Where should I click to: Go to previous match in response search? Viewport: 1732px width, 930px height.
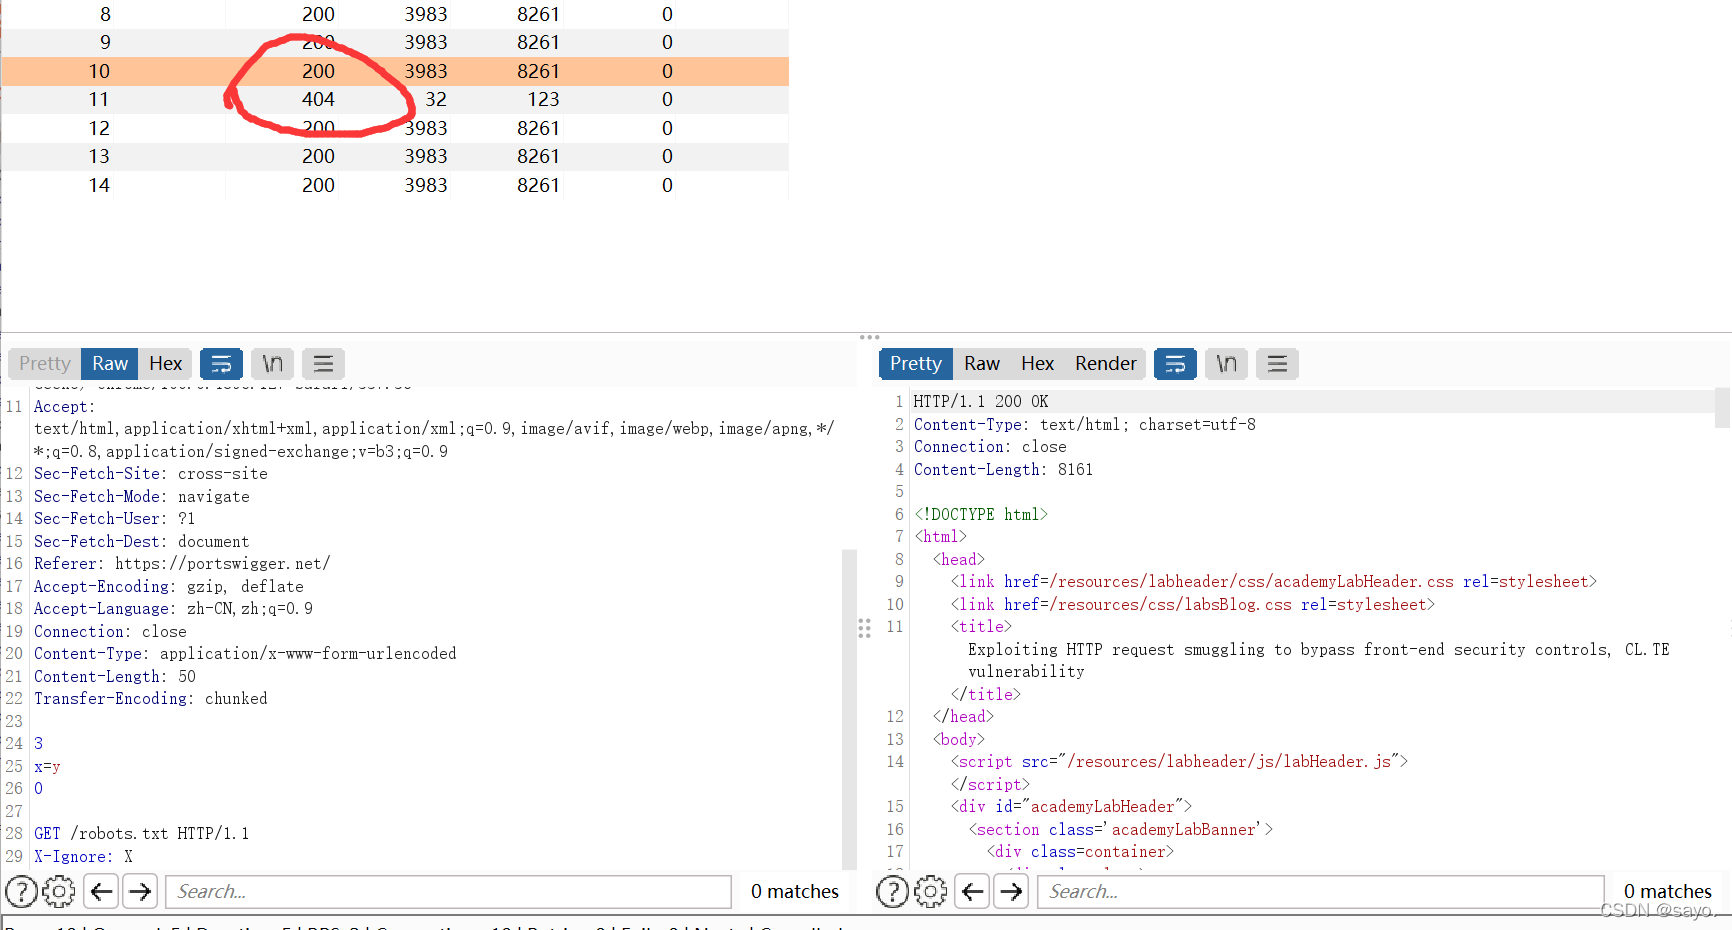[x=973, y=891]
